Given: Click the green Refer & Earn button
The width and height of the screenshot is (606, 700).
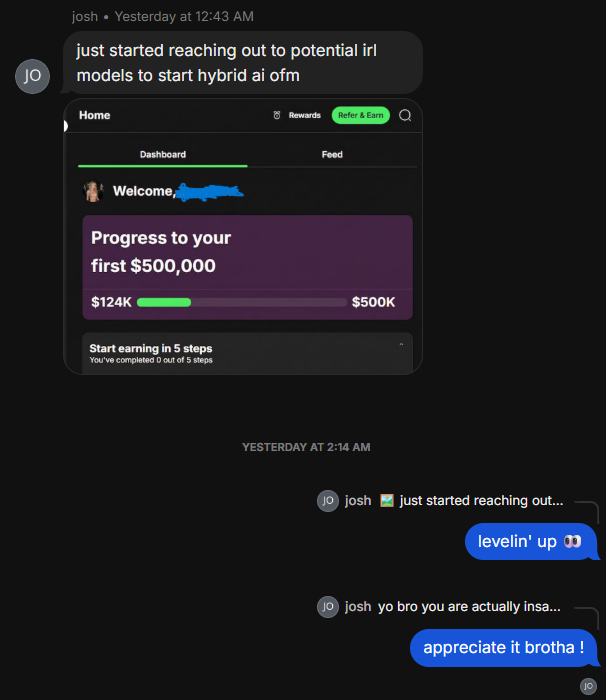Looking at the screenshot, I should coord(360,115).
